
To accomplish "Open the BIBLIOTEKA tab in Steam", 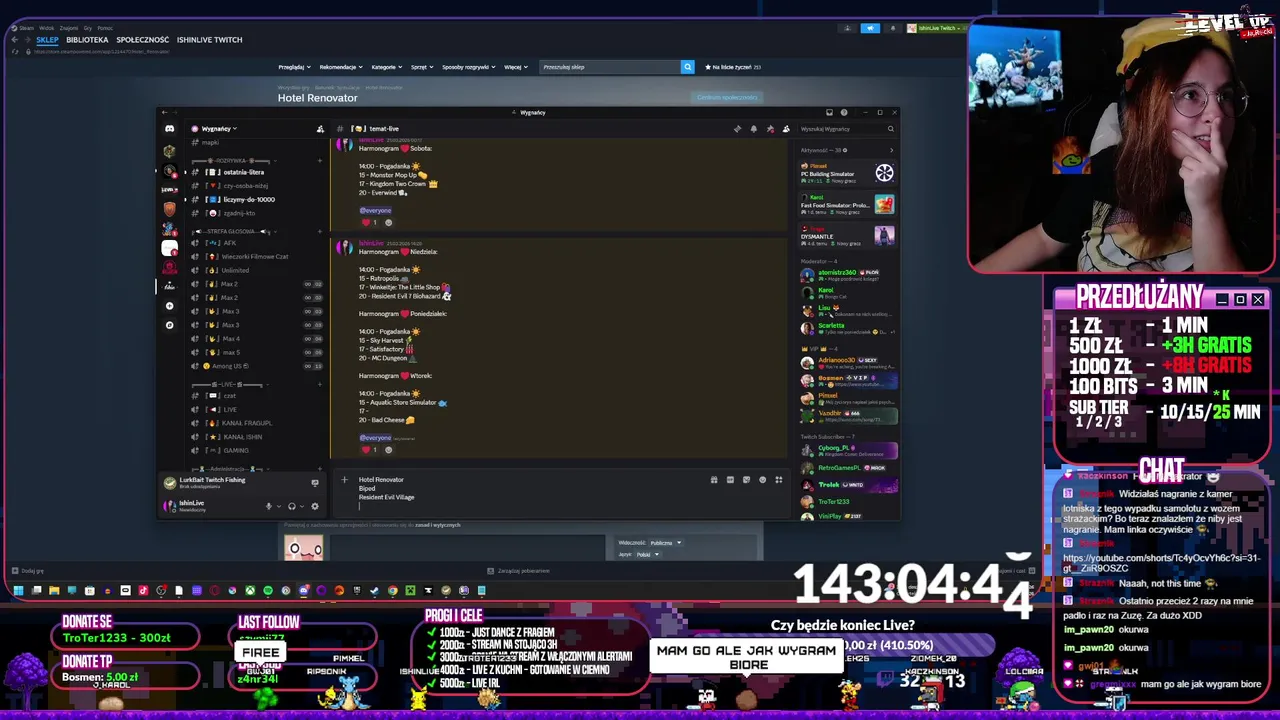I will pyautogui.click(x=87, y=40).
